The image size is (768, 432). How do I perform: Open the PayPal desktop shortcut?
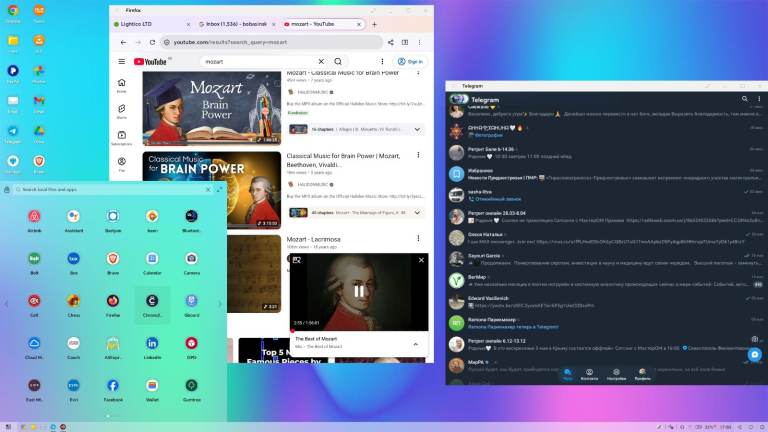(x=13, y=73)
